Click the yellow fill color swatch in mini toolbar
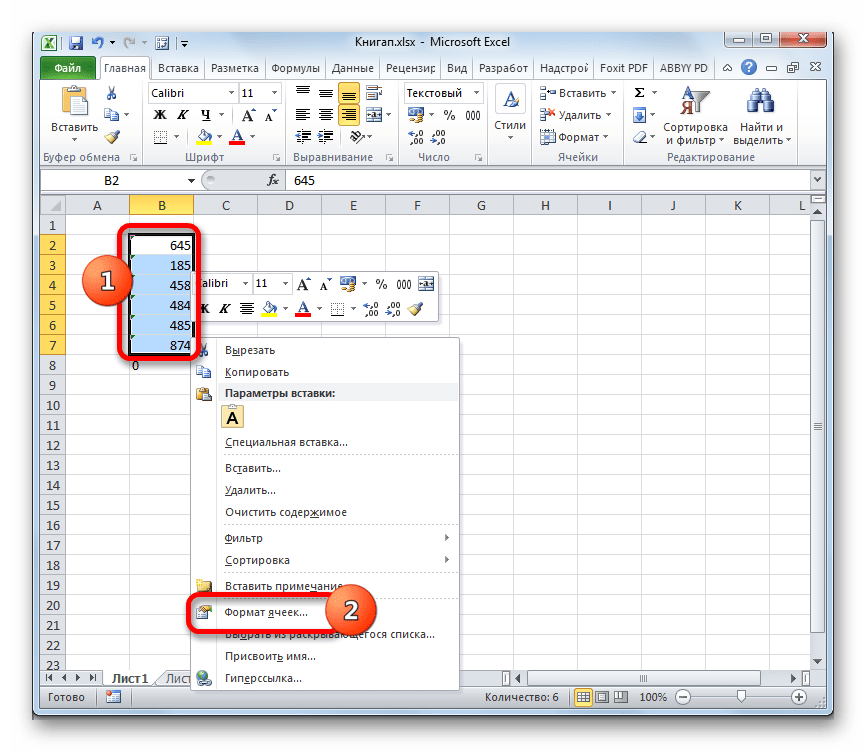Image resolution: width=866 pixels, height=752 pixels. point(270,309)
